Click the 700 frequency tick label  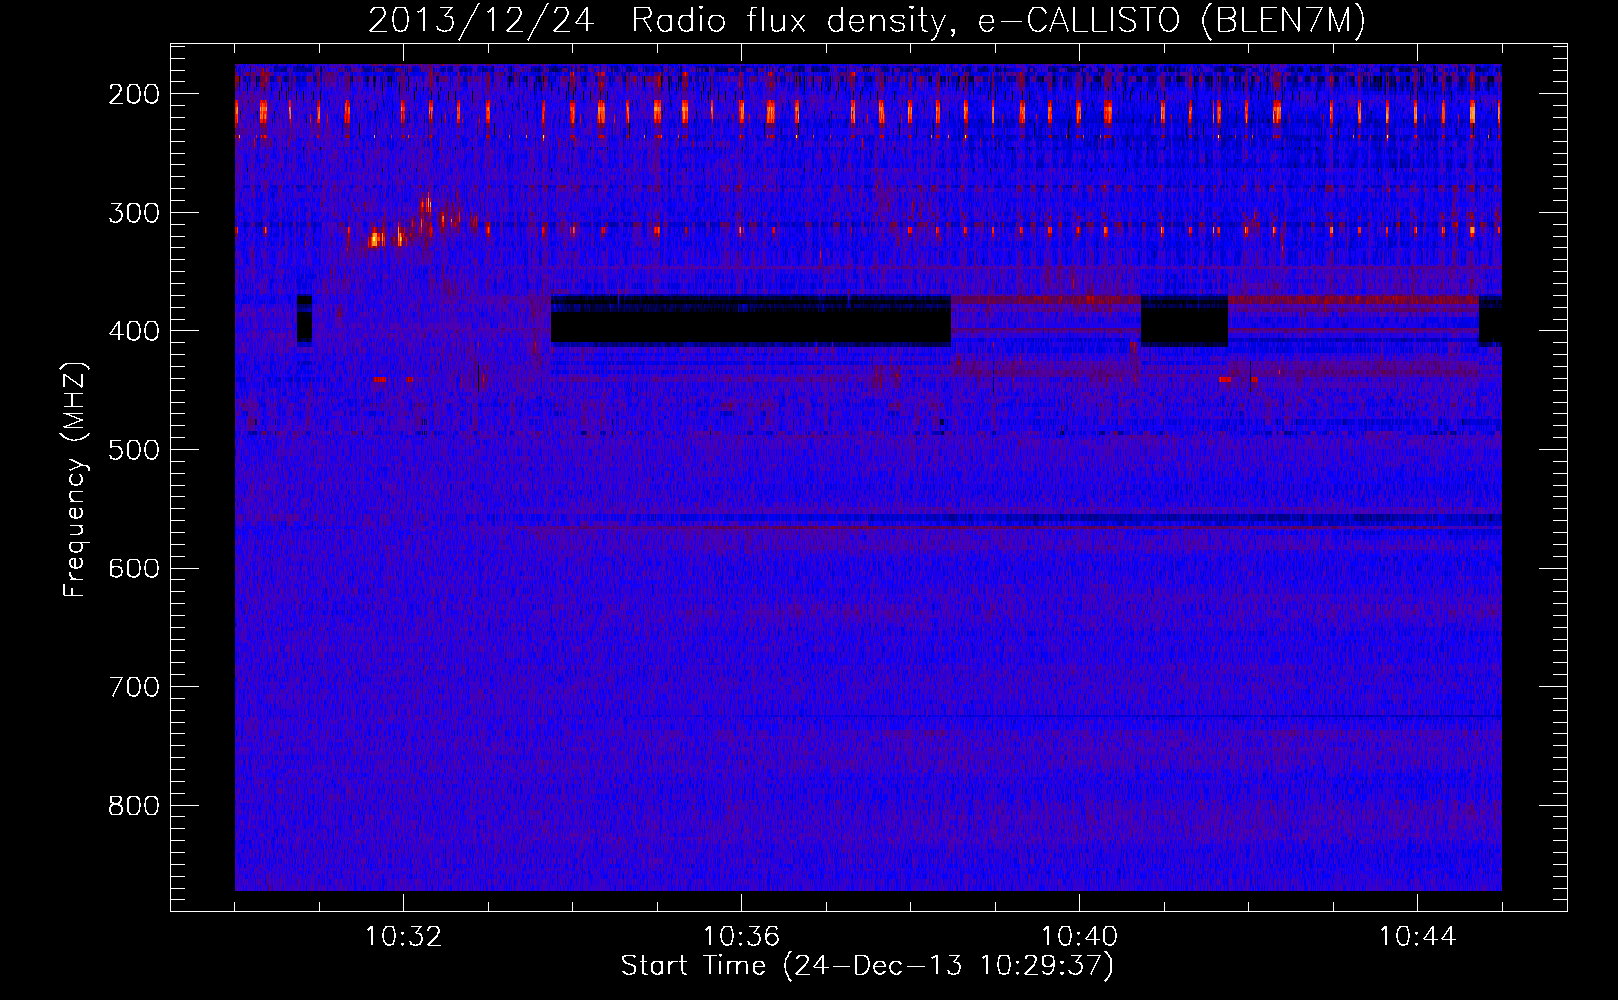133,687
